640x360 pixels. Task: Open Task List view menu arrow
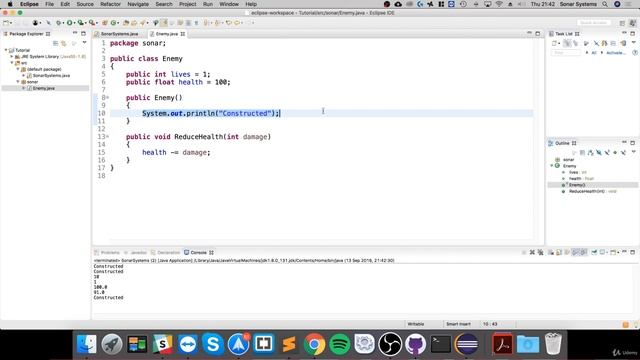(633, 43)
